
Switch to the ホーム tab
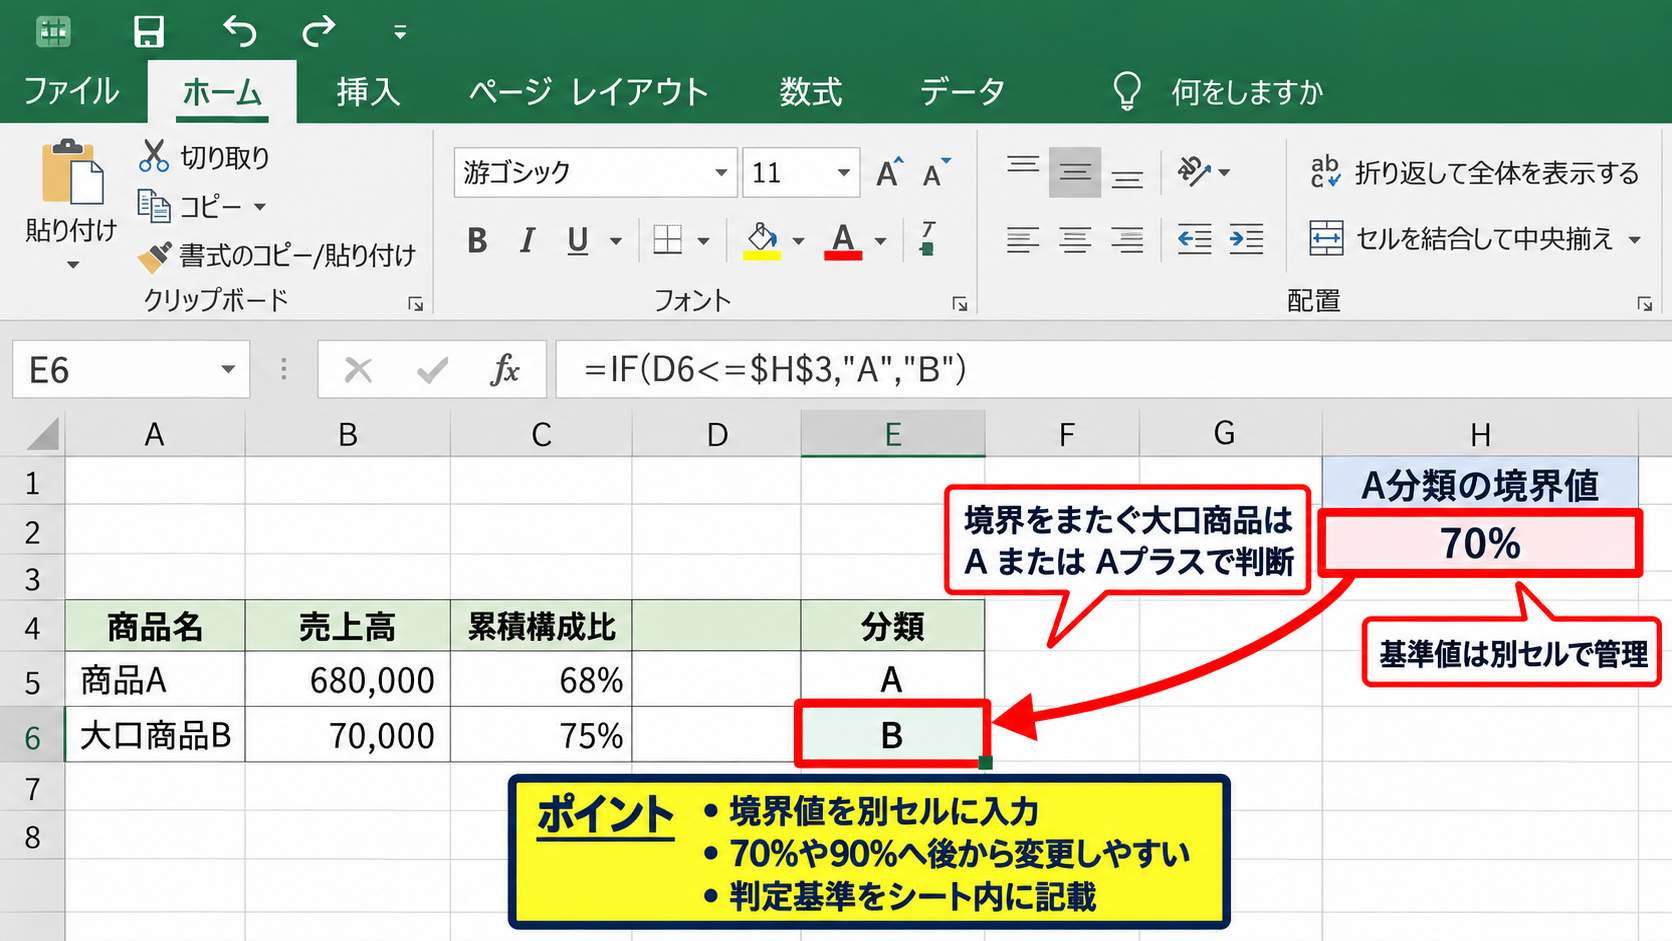222,92
